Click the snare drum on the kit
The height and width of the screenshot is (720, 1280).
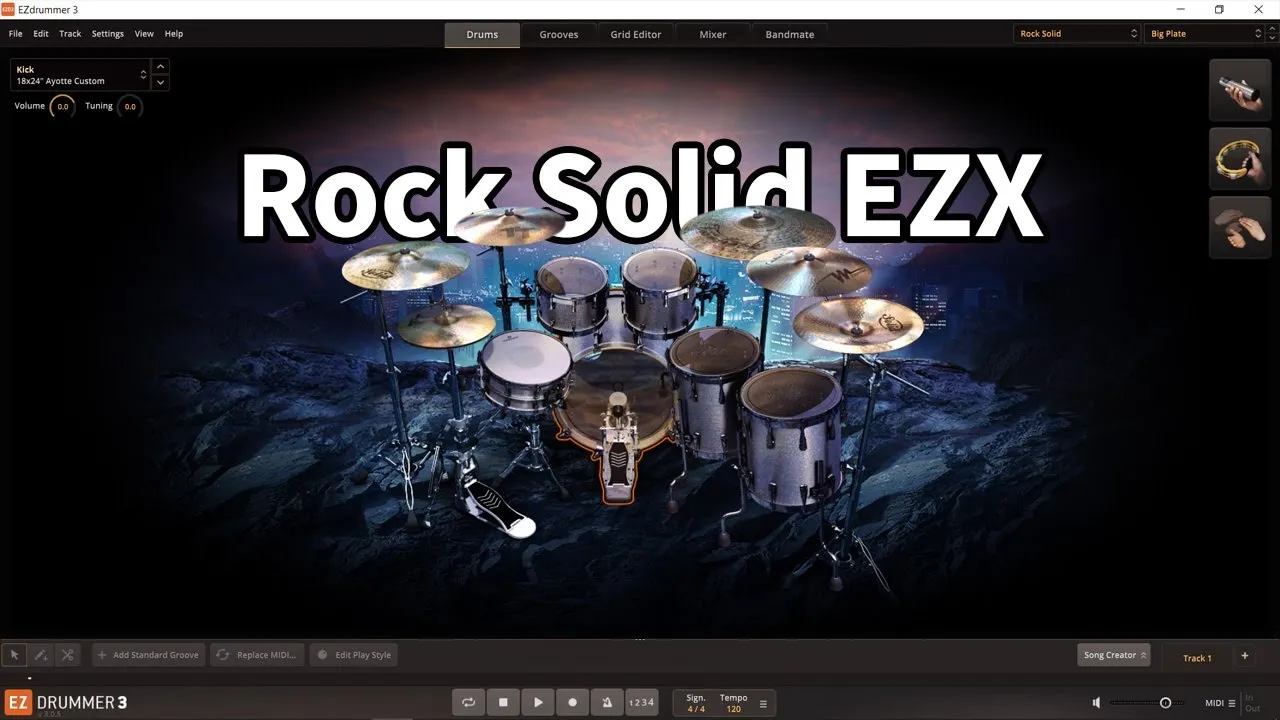[525, 372]
